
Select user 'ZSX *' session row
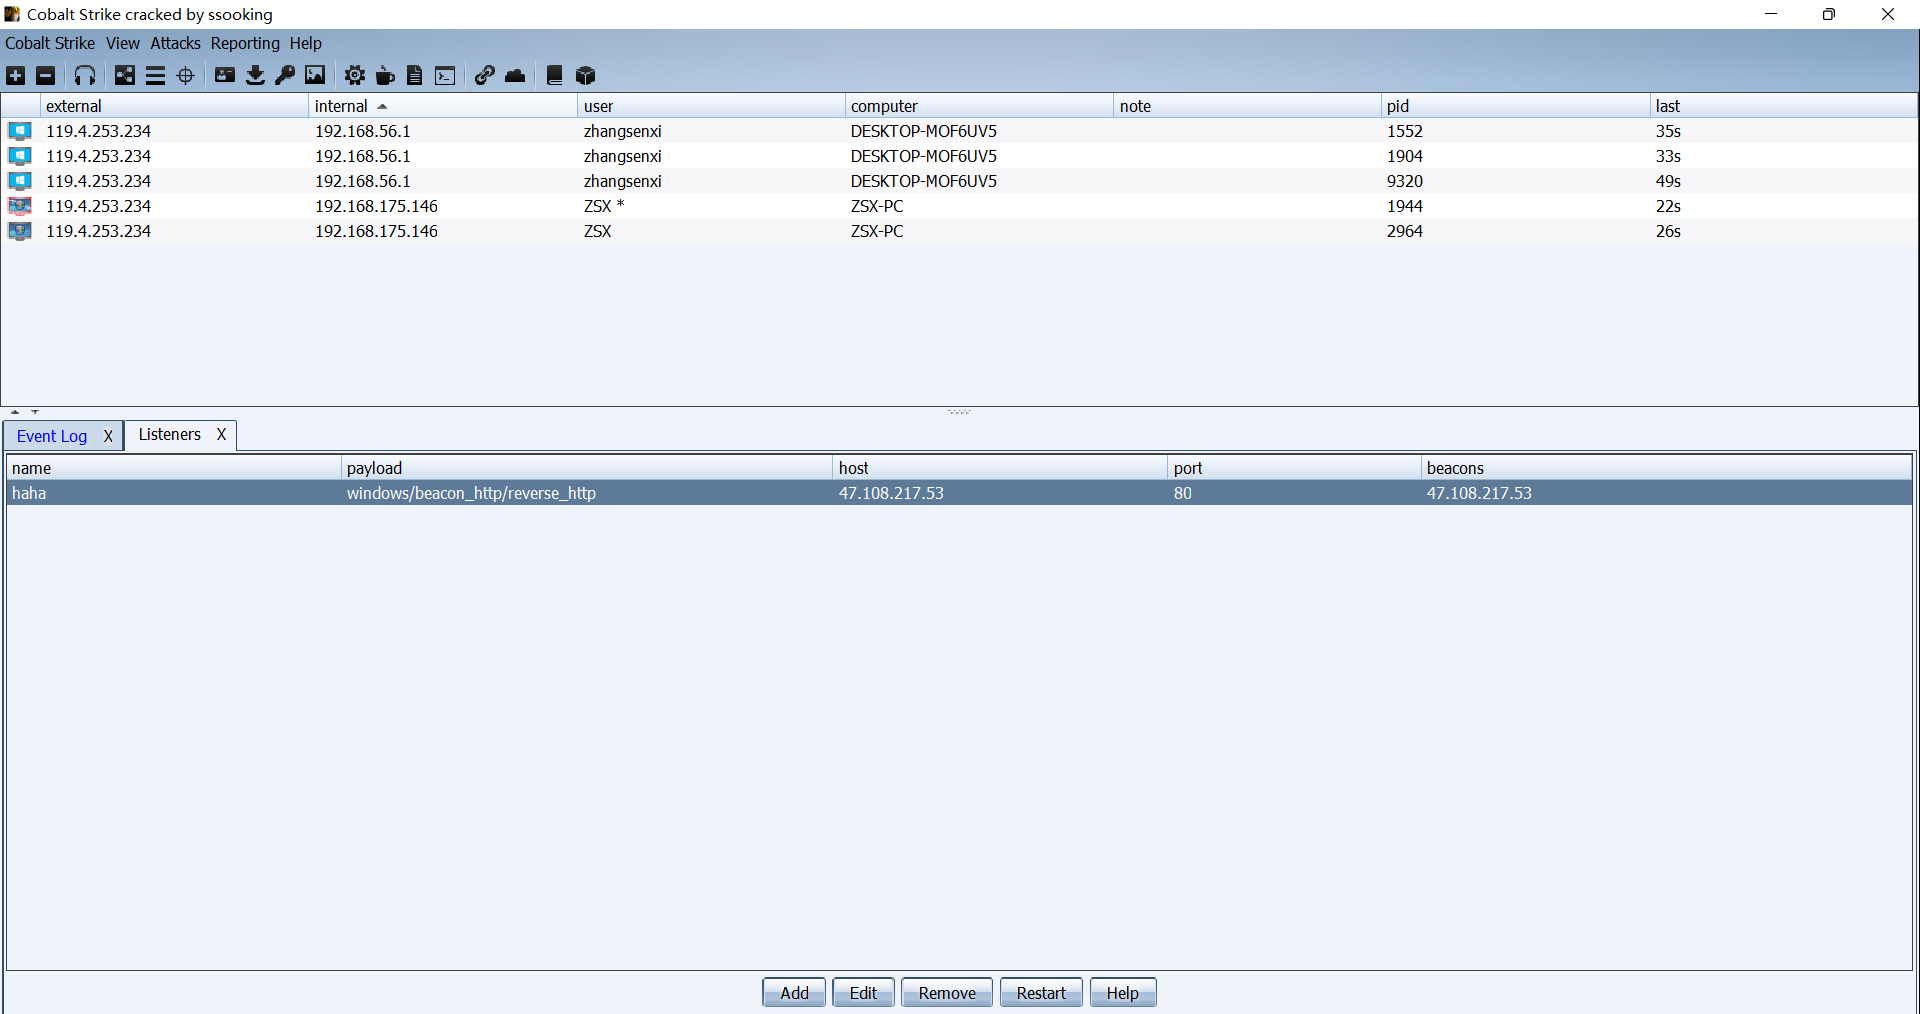pyautogui.click(x=959, y=206)
